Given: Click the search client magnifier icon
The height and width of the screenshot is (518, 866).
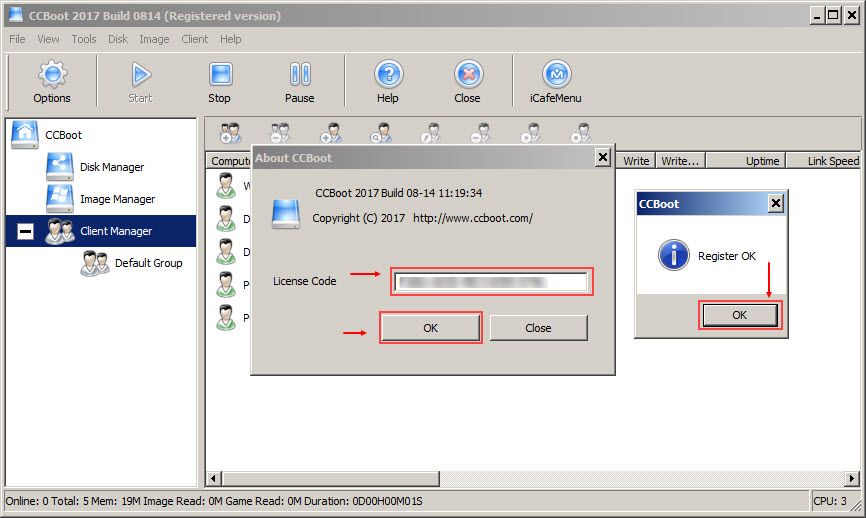Looking at the screenshot, I should pos(381,133).
